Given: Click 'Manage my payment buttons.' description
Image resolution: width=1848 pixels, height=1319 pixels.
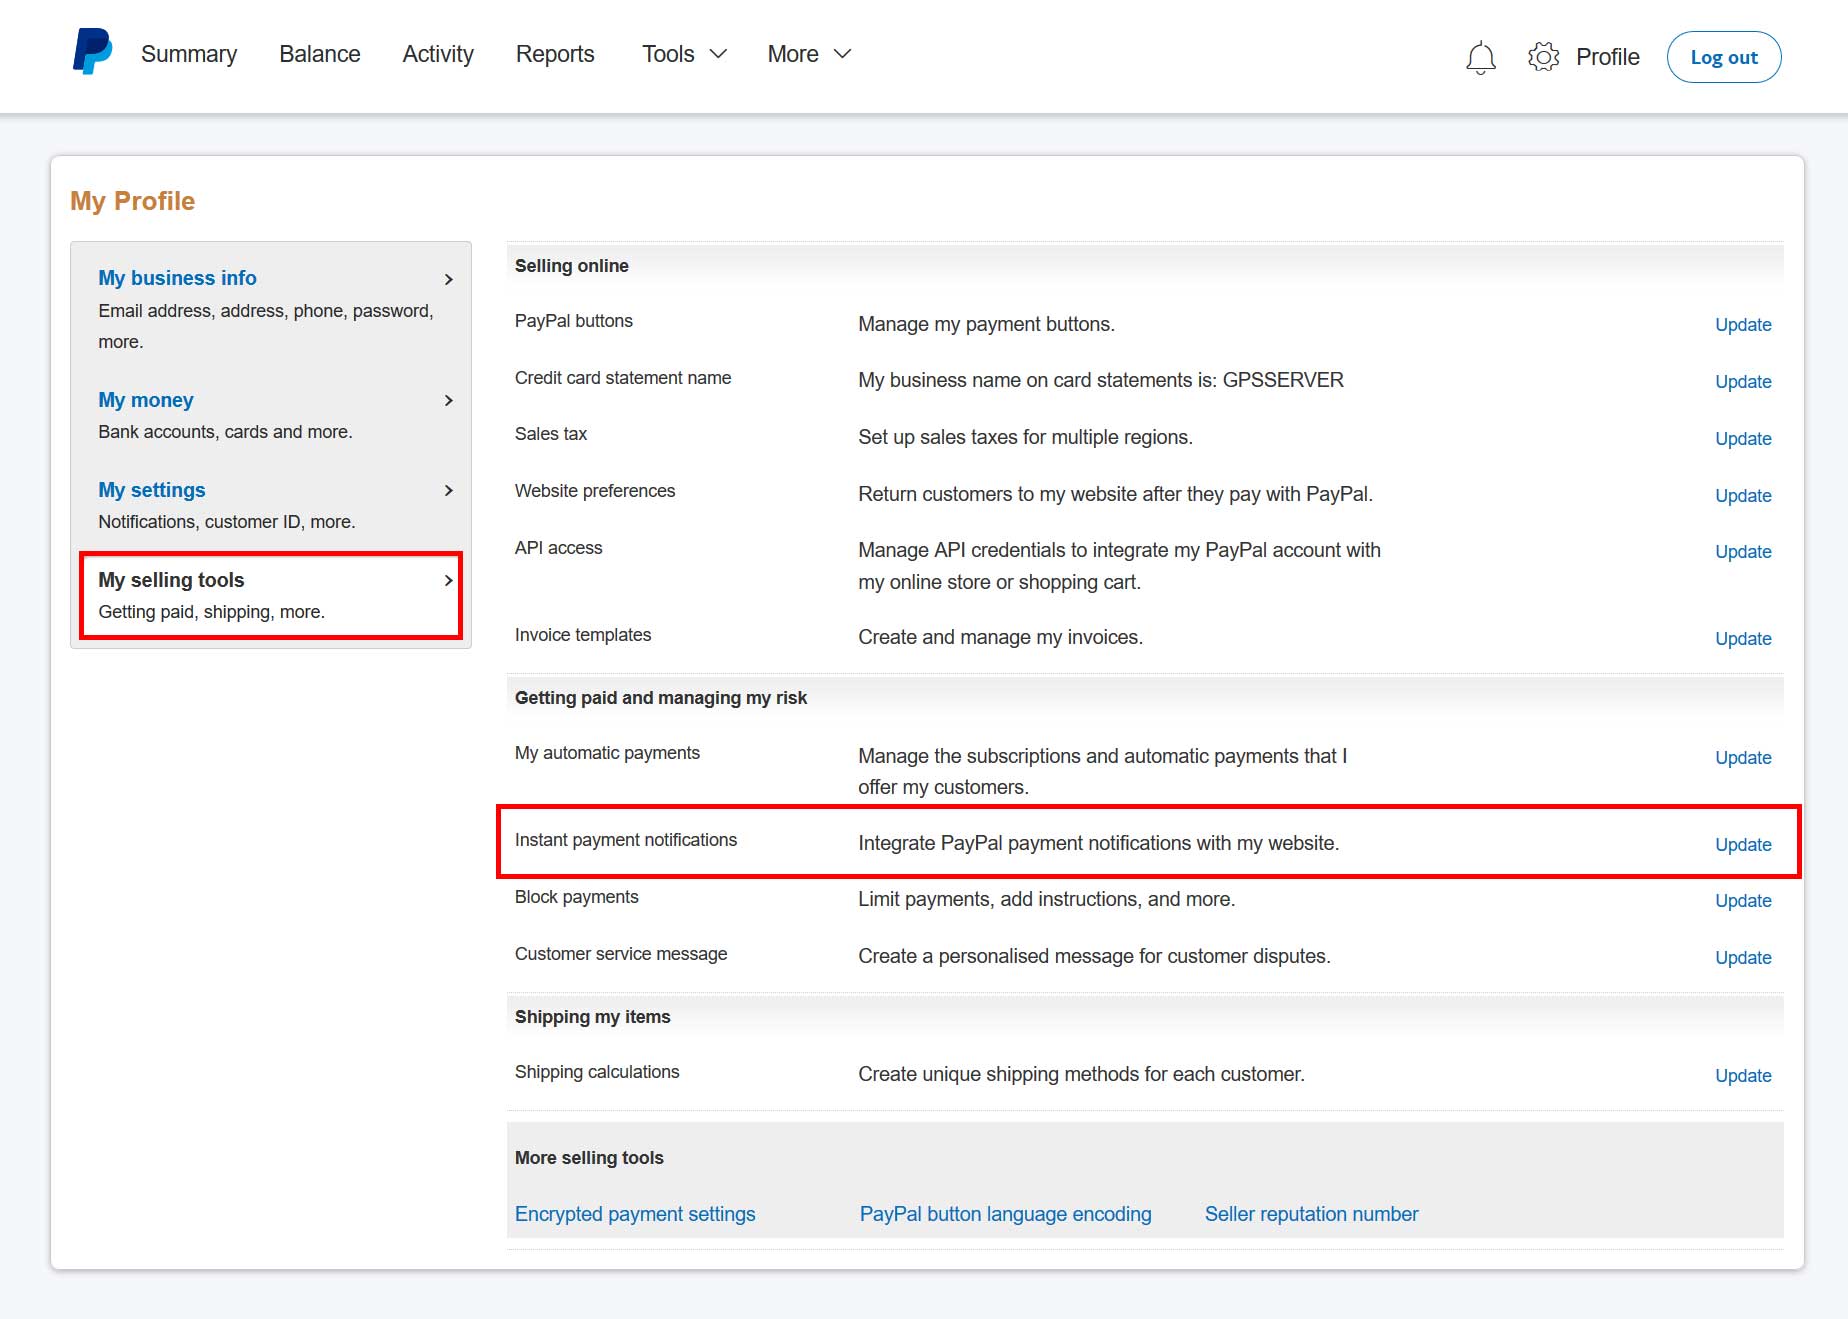Looking at the screenshot, I should click(986, 324).
